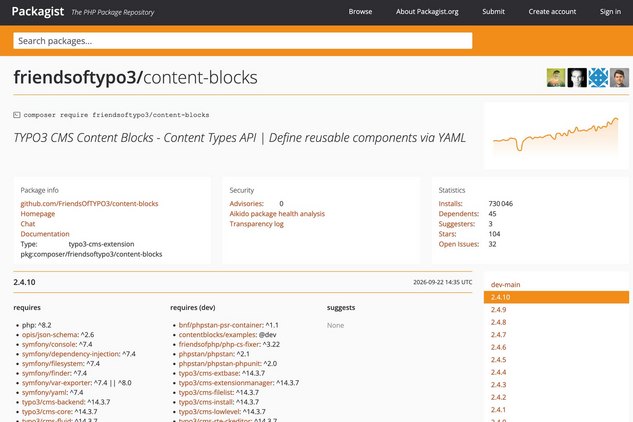Image resolution: width=633 pixels, height=422 pixels.
Task: Open the Documentation link
Action: [45, 234]
